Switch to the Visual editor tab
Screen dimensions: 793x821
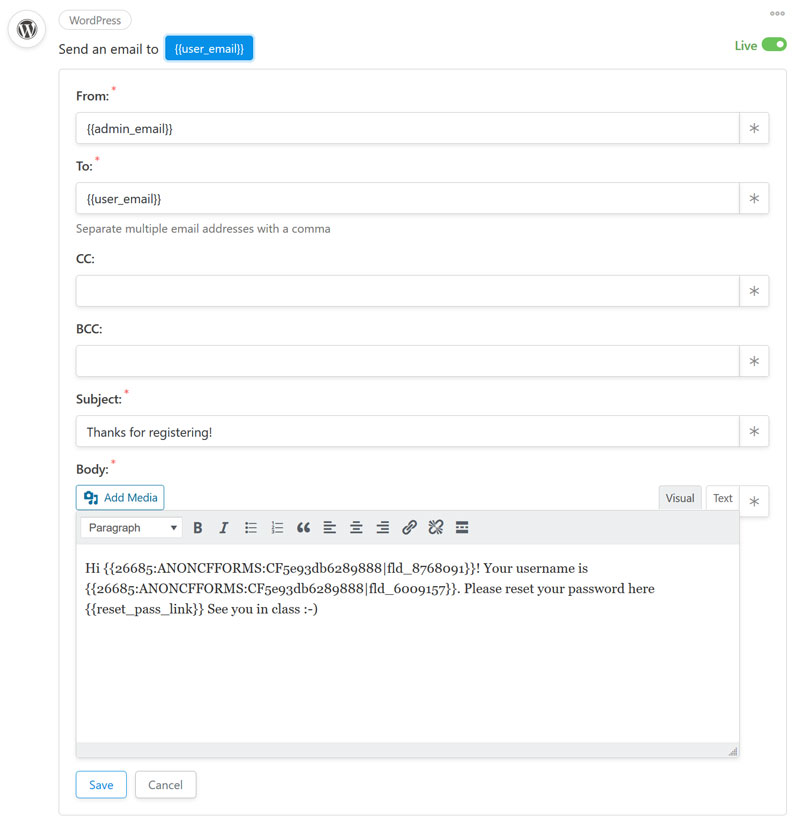(679, 498)
